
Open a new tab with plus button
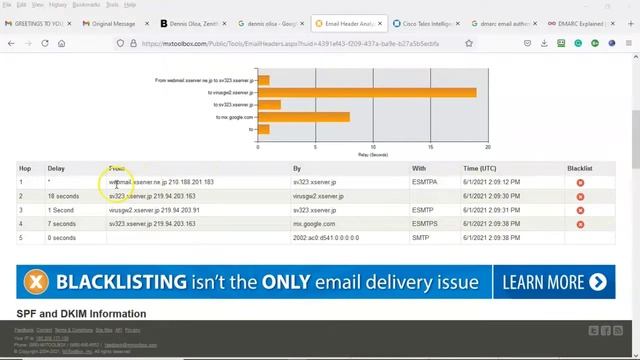pos(631,24)
